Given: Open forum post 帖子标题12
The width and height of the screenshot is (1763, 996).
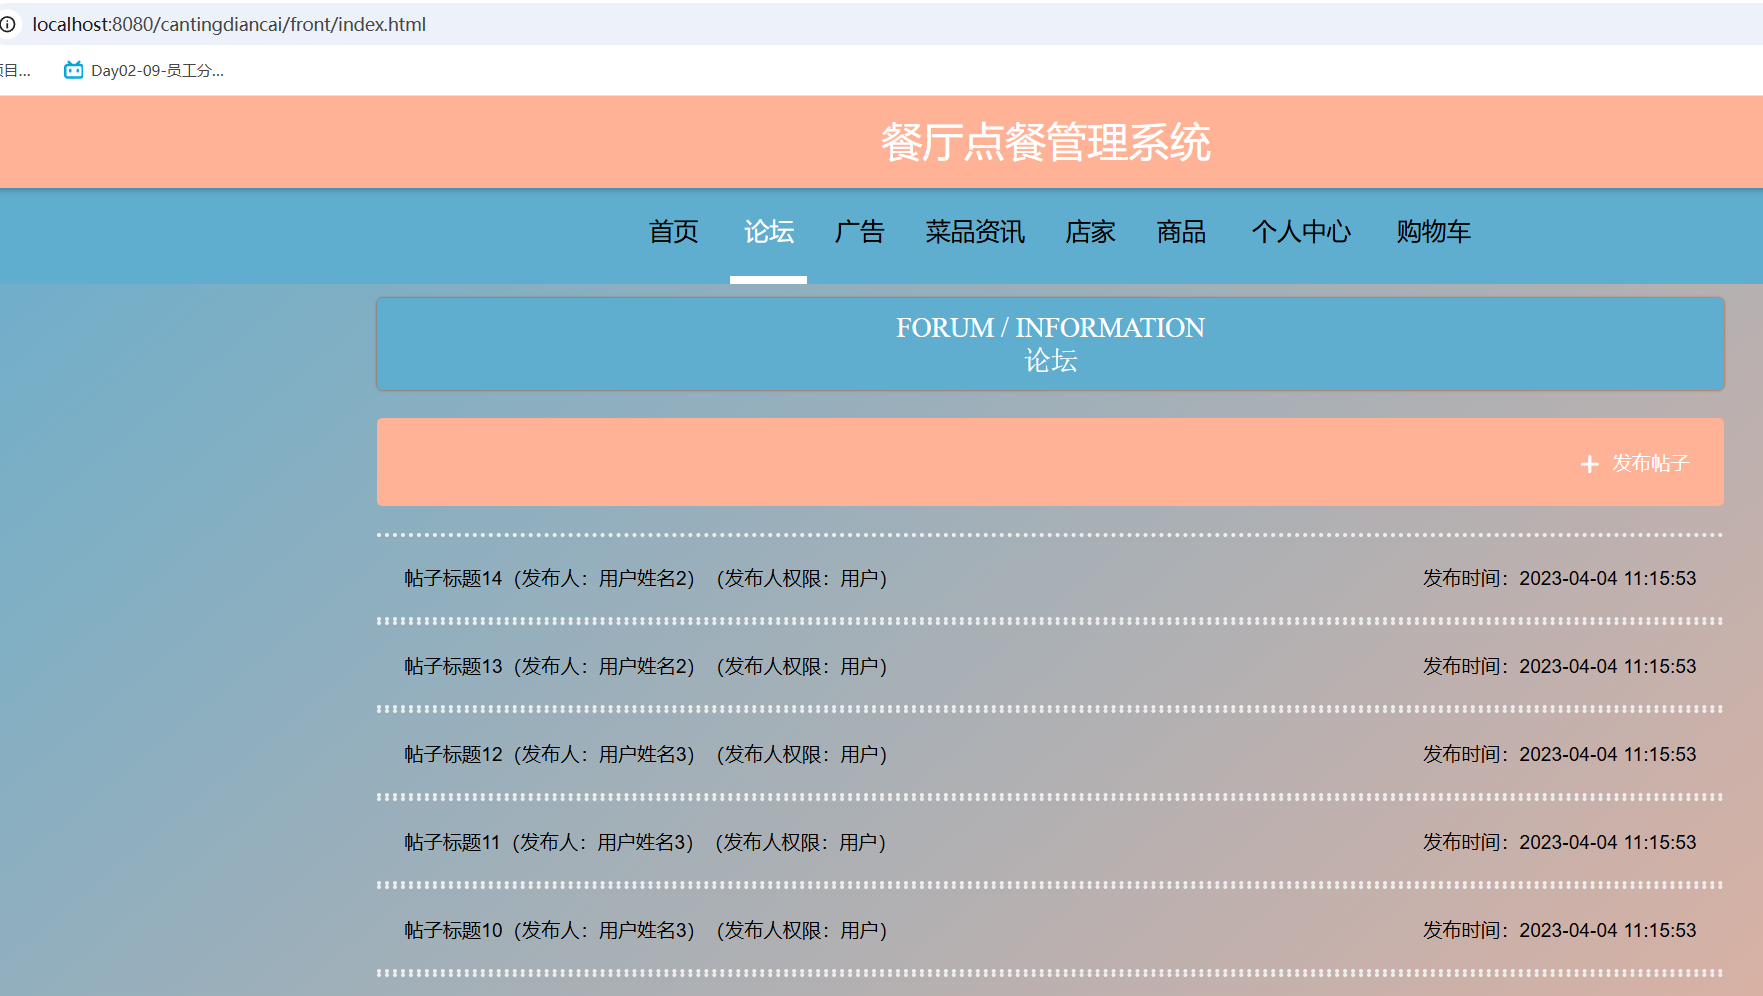Looking at the screenshot, I should 453,755.
